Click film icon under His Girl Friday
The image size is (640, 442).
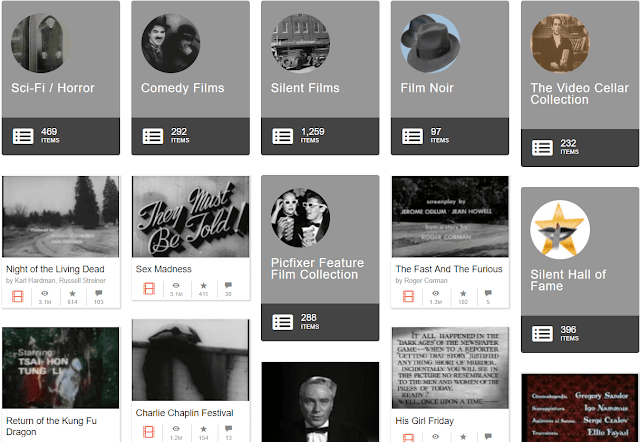coord(409,438)
